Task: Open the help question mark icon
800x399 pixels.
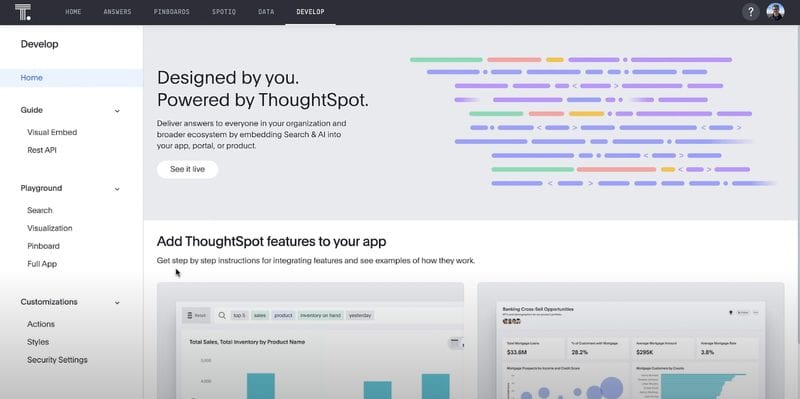Action: (751, 12)
